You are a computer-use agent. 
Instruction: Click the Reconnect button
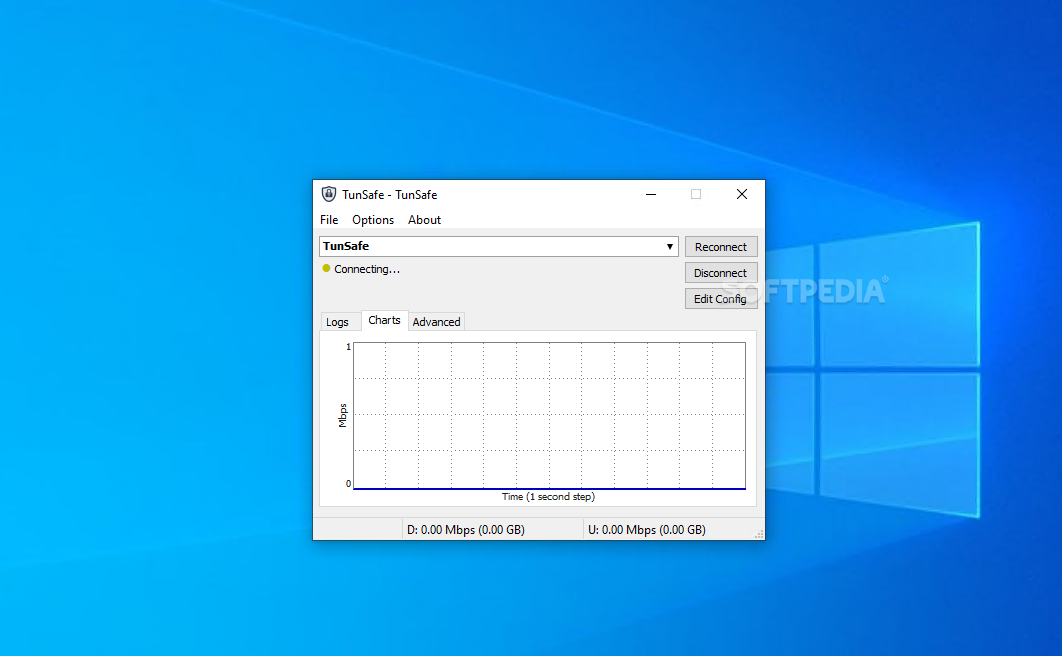[721, 247]
